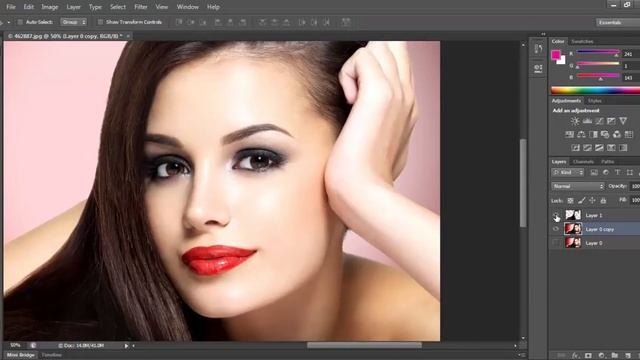Add a Brightness/Contrast adjustment
The width and height of the screenshot is (640, 360).
click(x=575, y=121)
